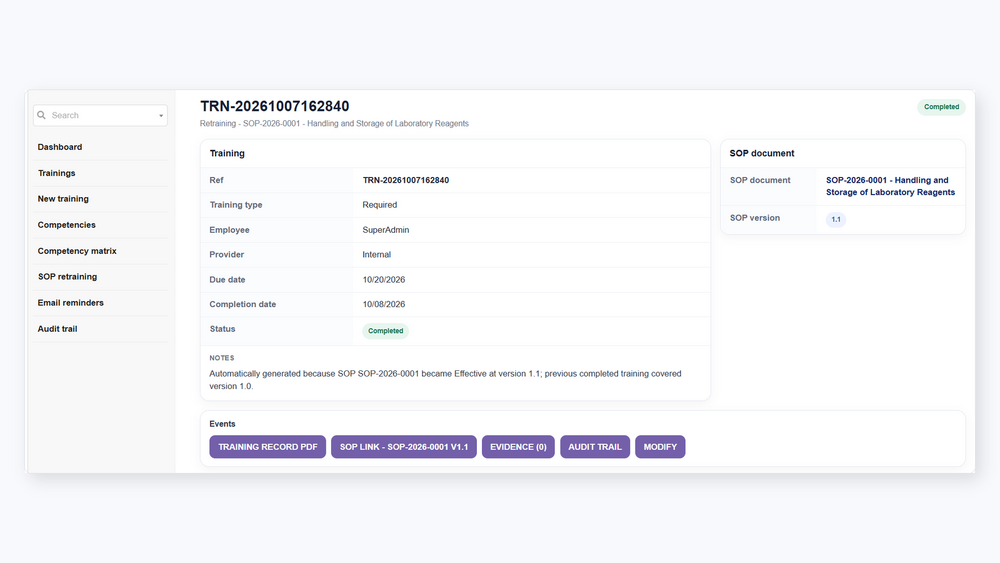Click the search magnifier icon
1000x563 pixels.
(41, 115)
